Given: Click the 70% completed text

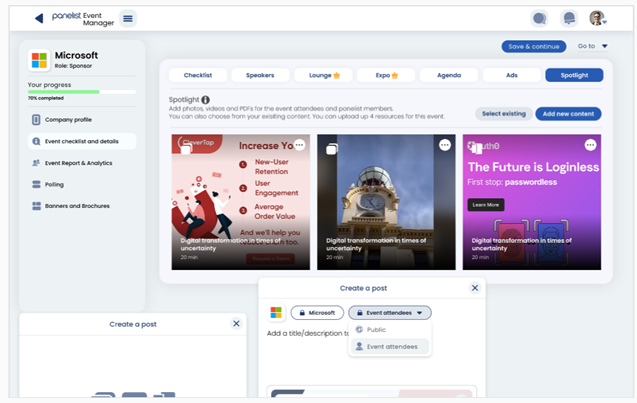Looking at the screenshot, I should point(46,98).
